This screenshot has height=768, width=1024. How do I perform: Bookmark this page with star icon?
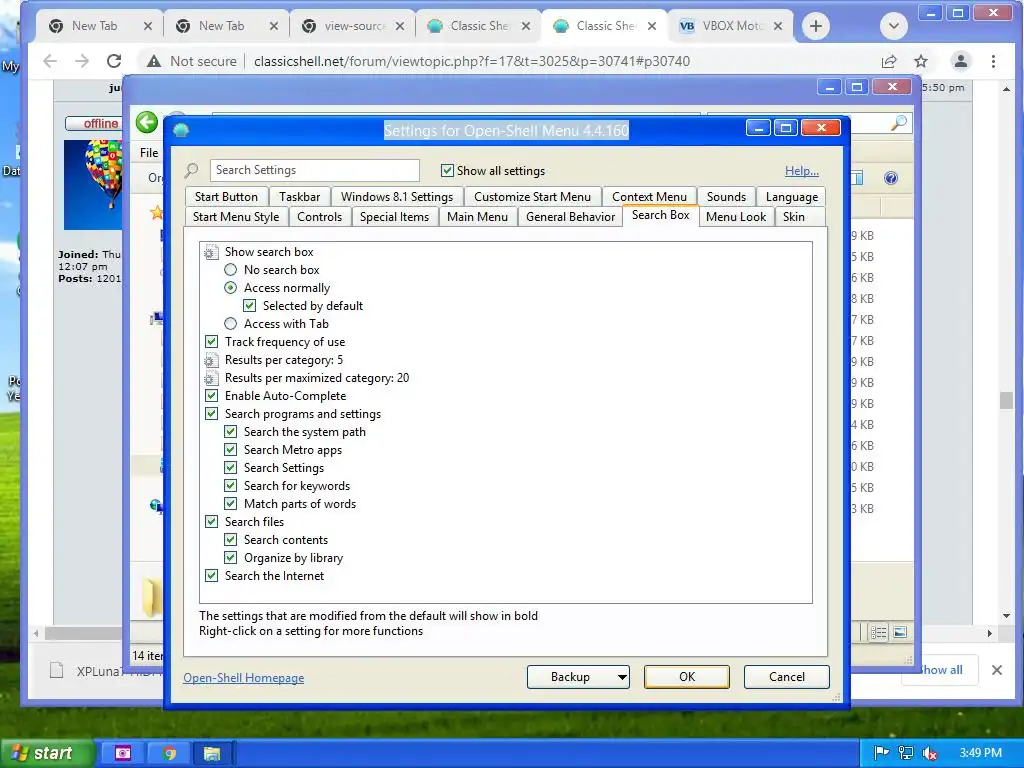(x=921, y=61)
